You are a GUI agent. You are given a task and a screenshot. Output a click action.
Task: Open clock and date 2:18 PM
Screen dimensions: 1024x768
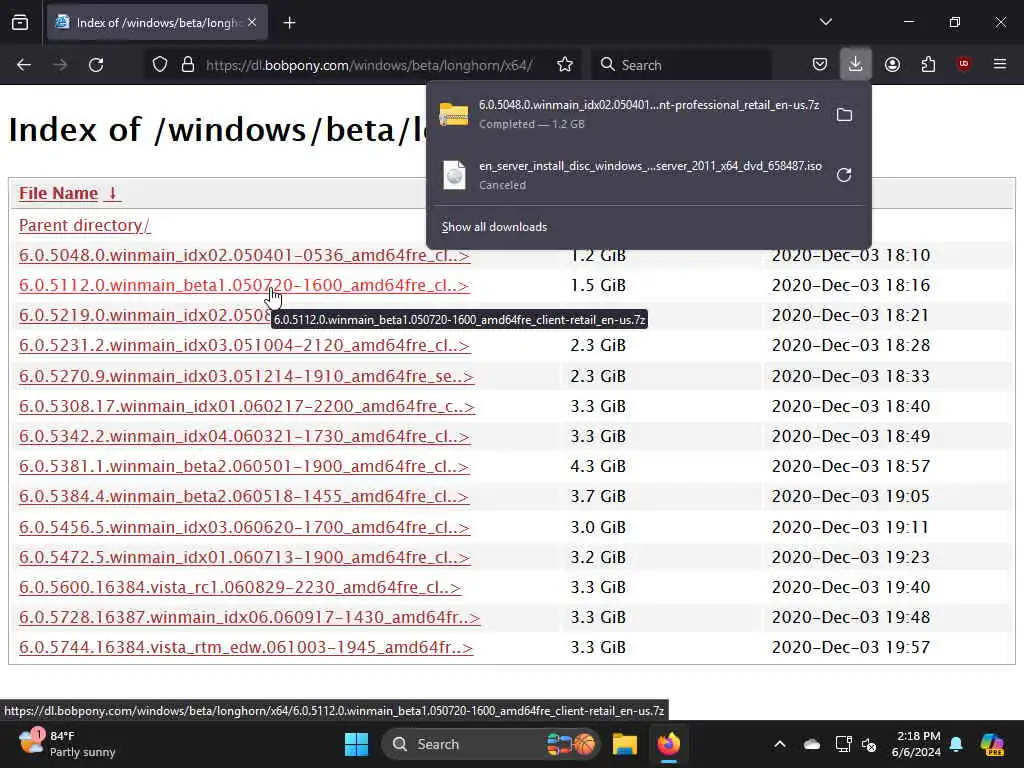[x=916, y=744]
